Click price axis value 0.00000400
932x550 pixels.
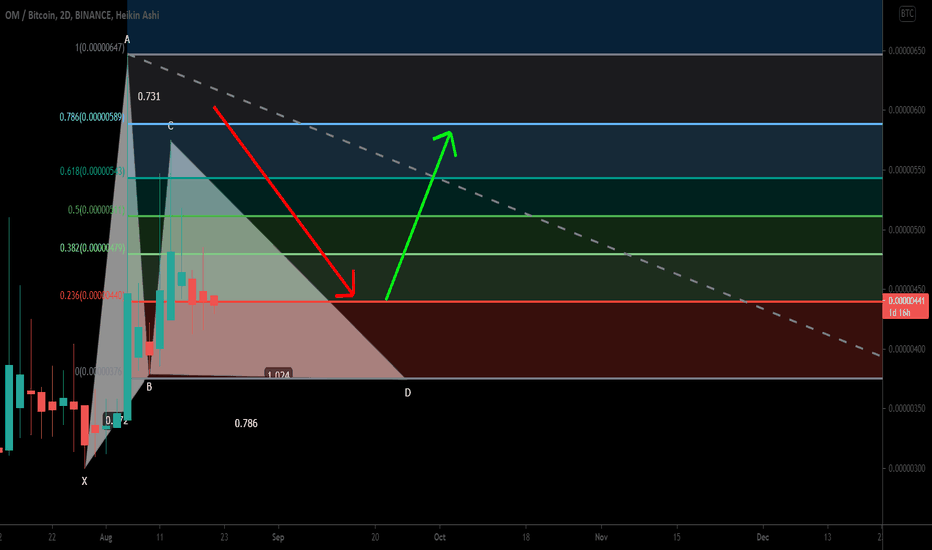(906, 349)
